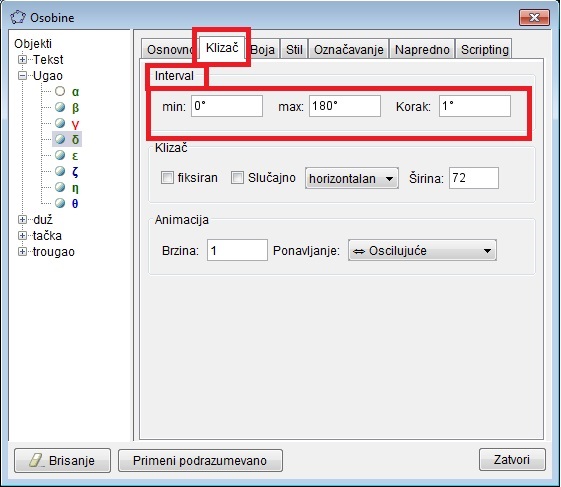Open the Napredno tab

tap(422, 49)
